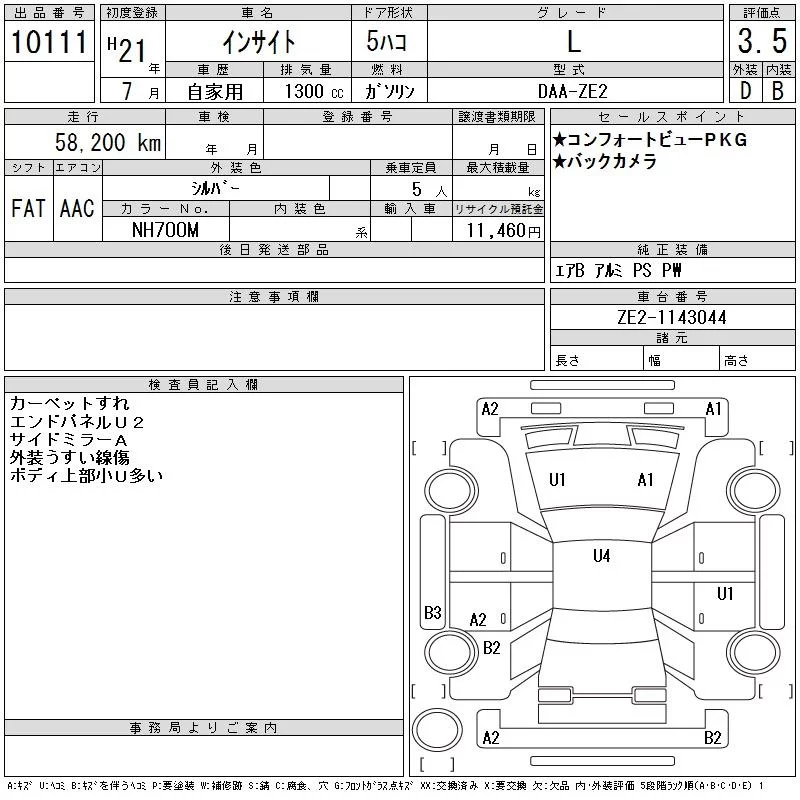Select the car name インサイト
The image size is (800, 800).
[259, 42]
